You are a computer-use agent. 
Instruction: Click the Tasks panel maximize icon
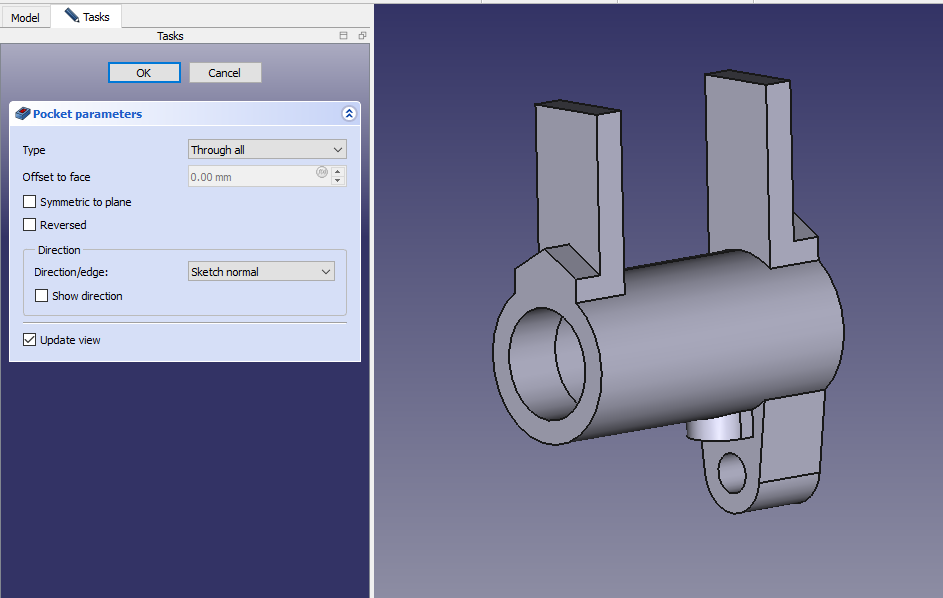pos(343,36)
